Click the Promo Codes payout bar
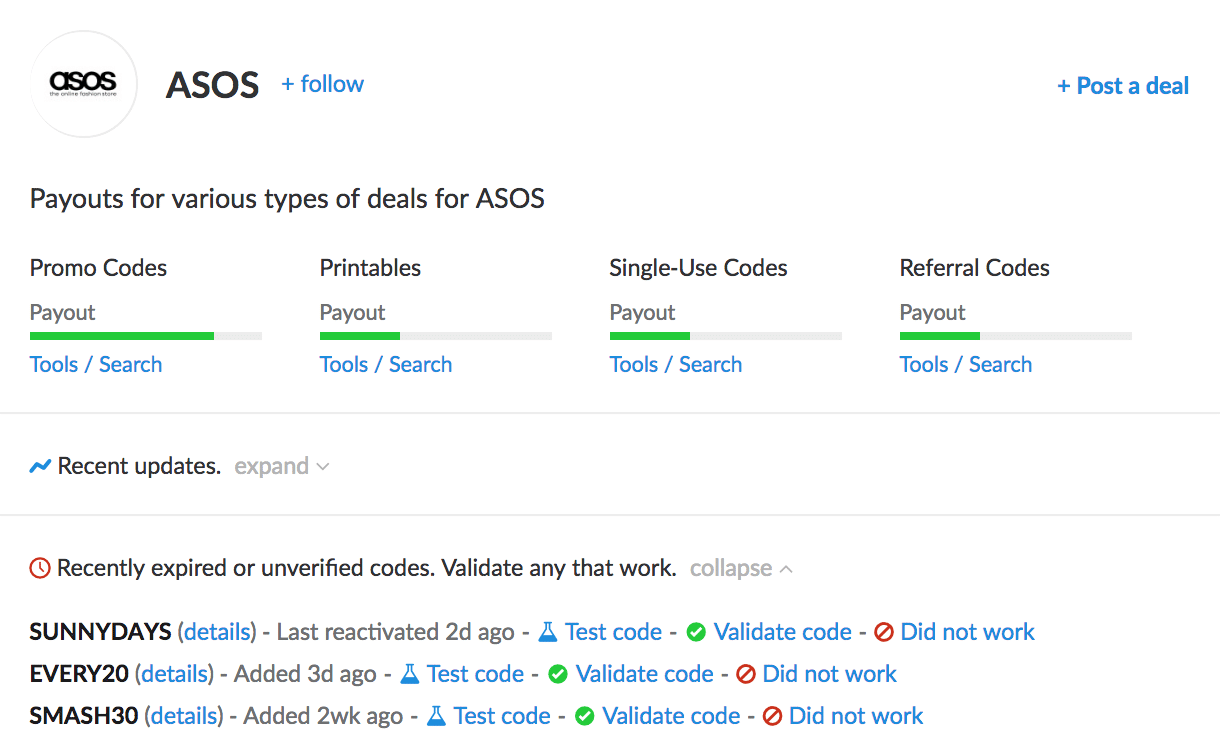The image size is (1220, 738). tap(146, 336)
